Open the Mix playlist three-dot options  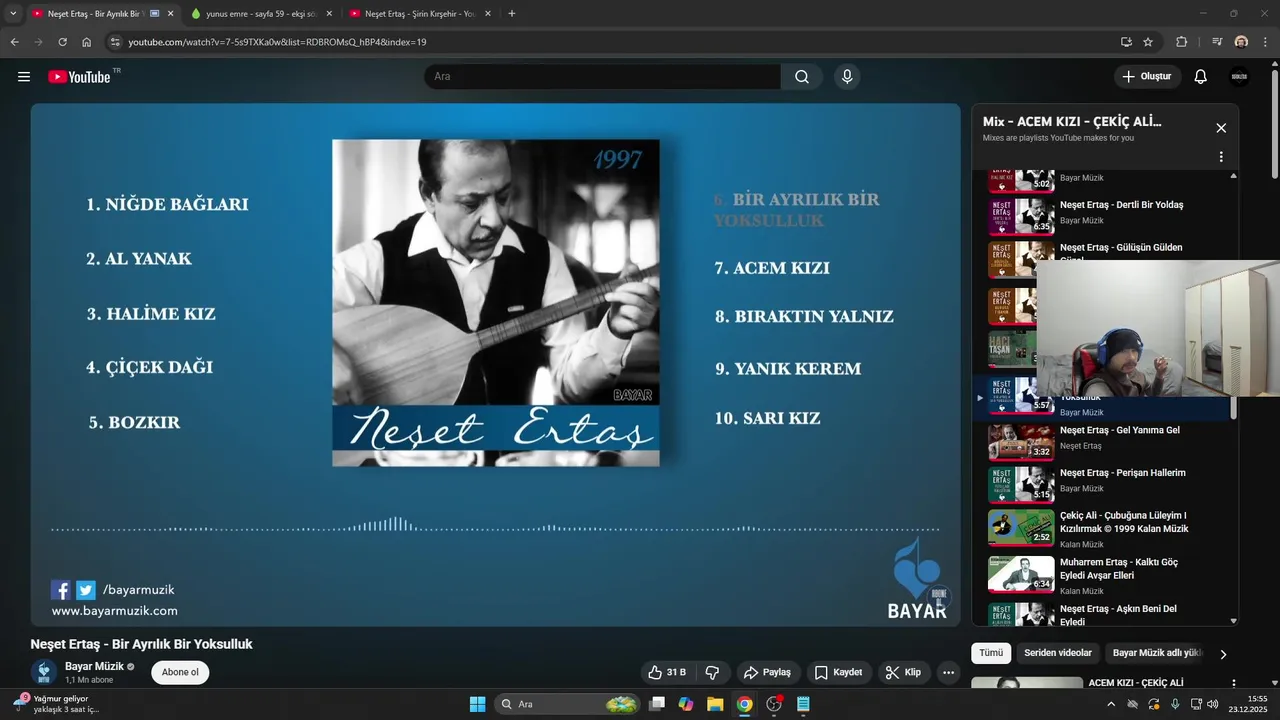point(1221,157)
